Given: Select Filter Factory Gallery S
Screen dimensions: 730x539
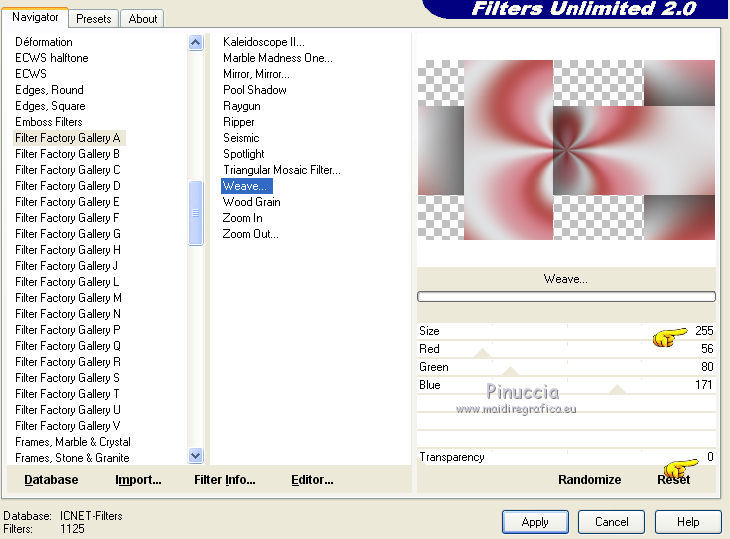Looking at the screenshot, I should click(x=68, y=377).
